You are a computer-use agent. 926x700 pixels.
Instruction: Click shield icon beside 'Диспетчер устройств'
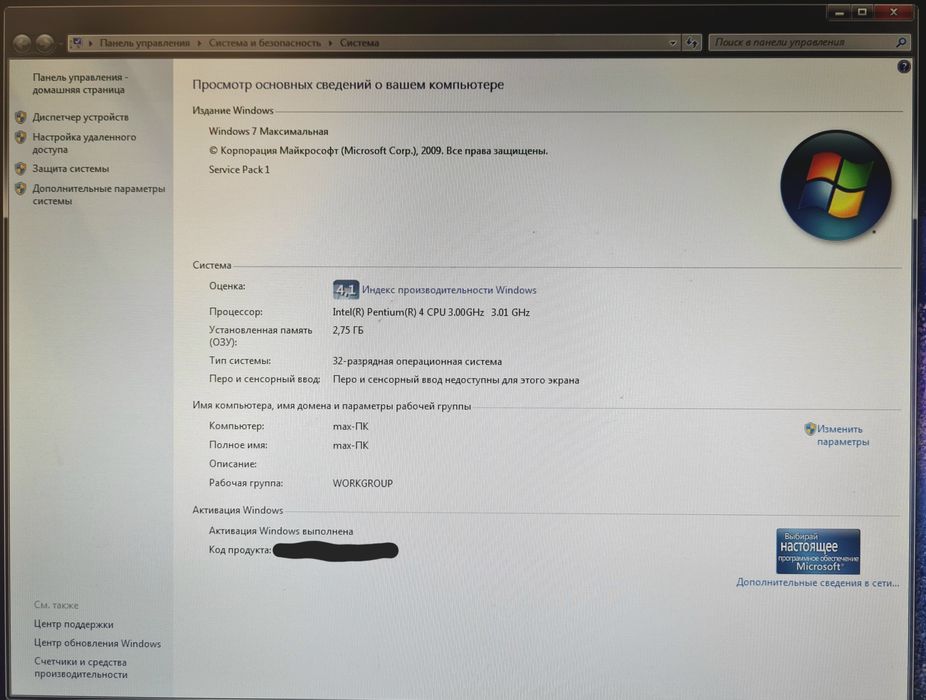click(21, 117)
